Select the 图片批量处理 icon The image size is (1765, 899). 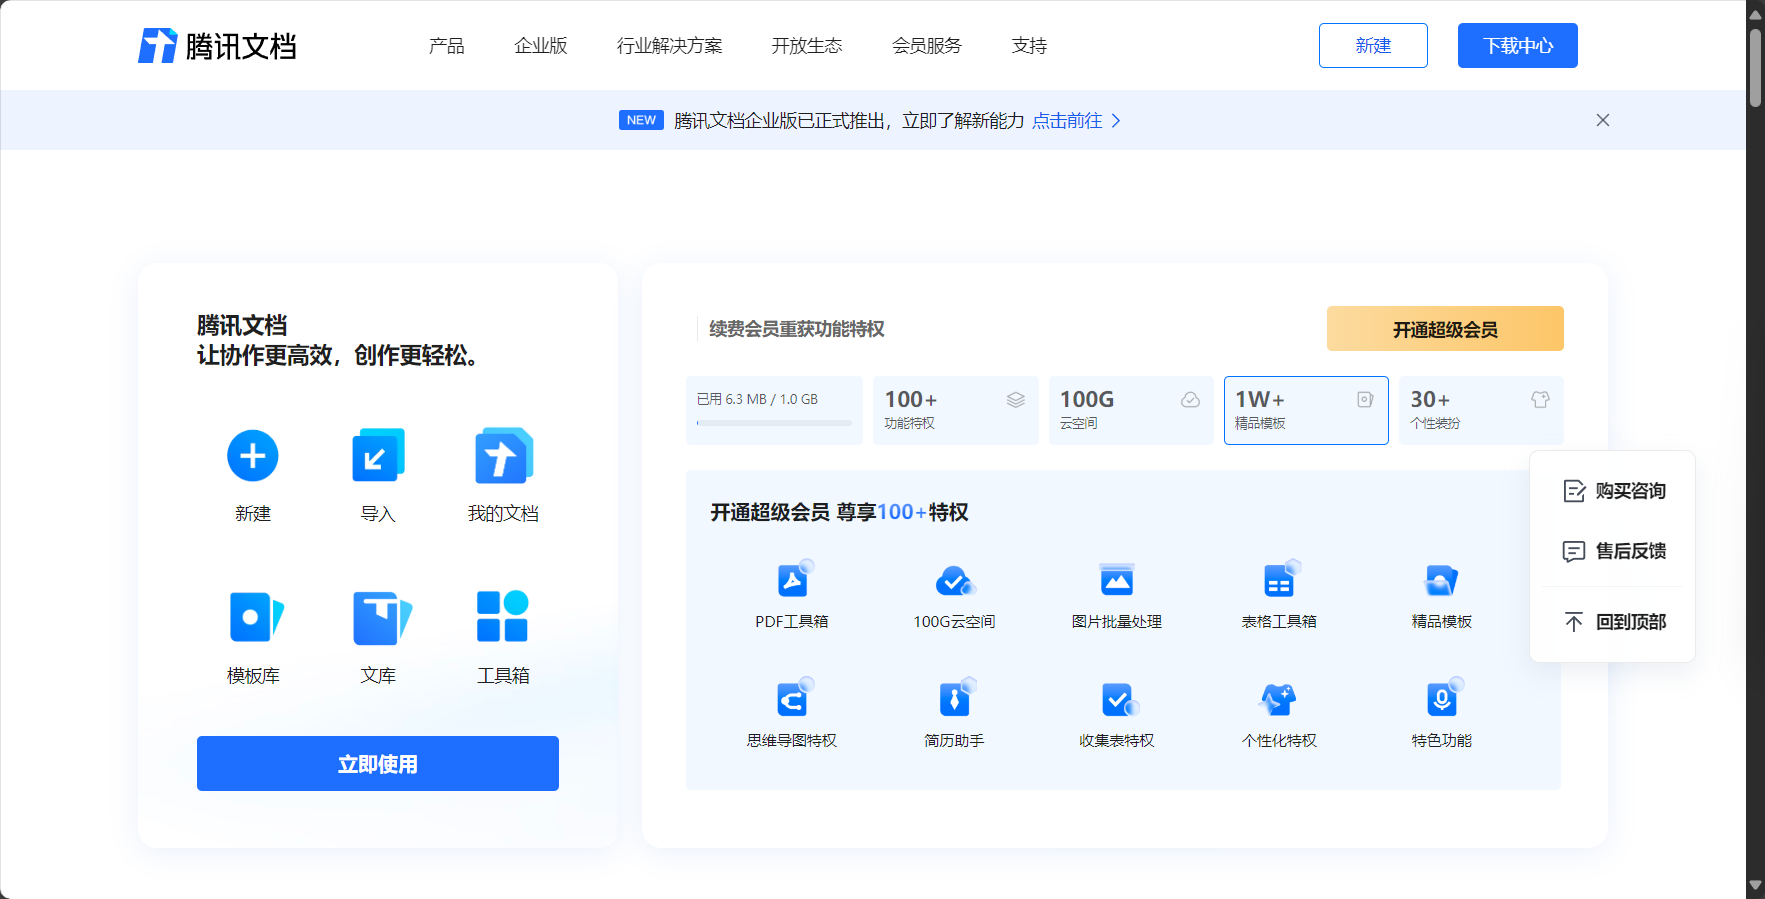click(x=1117, y=581)
